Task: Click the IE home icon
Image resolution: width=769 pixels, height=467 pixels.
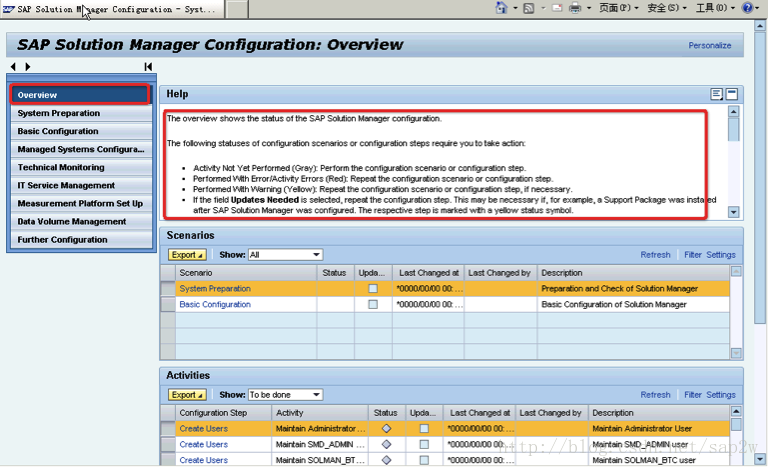Action: 501,8
